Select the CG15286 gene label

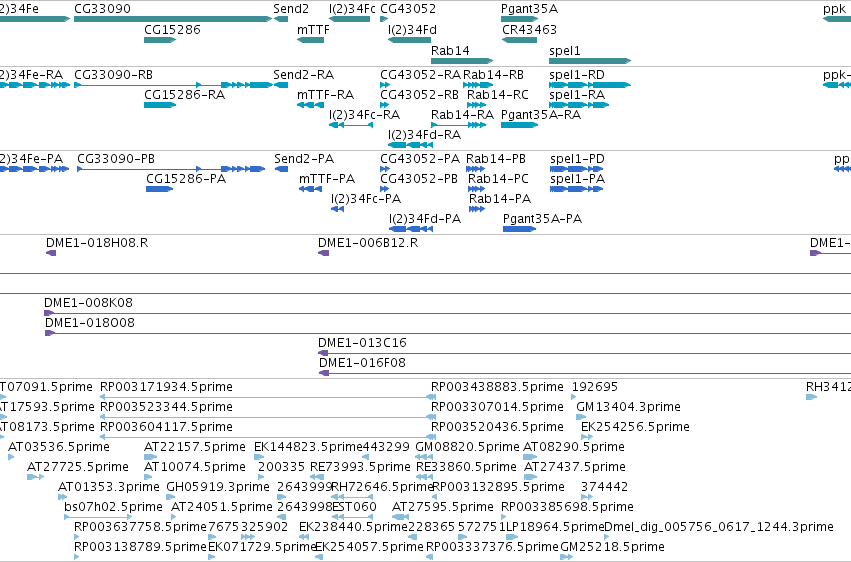[x=172, y=30]
